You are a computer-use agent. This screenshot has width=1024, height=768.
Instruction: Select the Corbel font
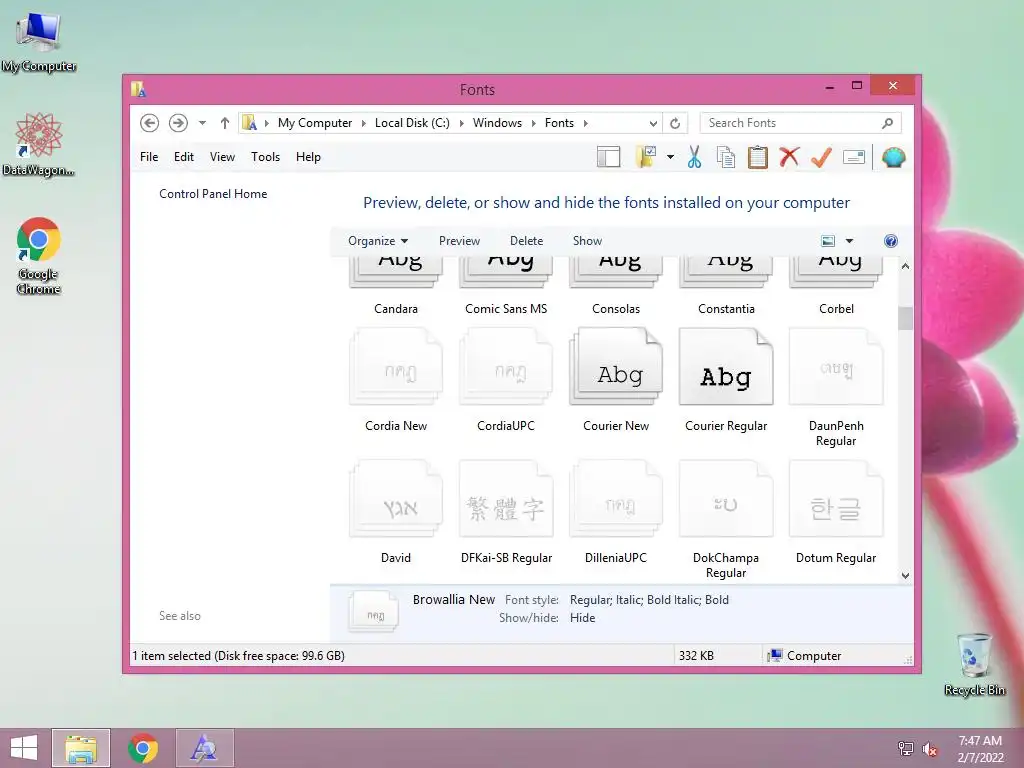(x=836, y=285)
